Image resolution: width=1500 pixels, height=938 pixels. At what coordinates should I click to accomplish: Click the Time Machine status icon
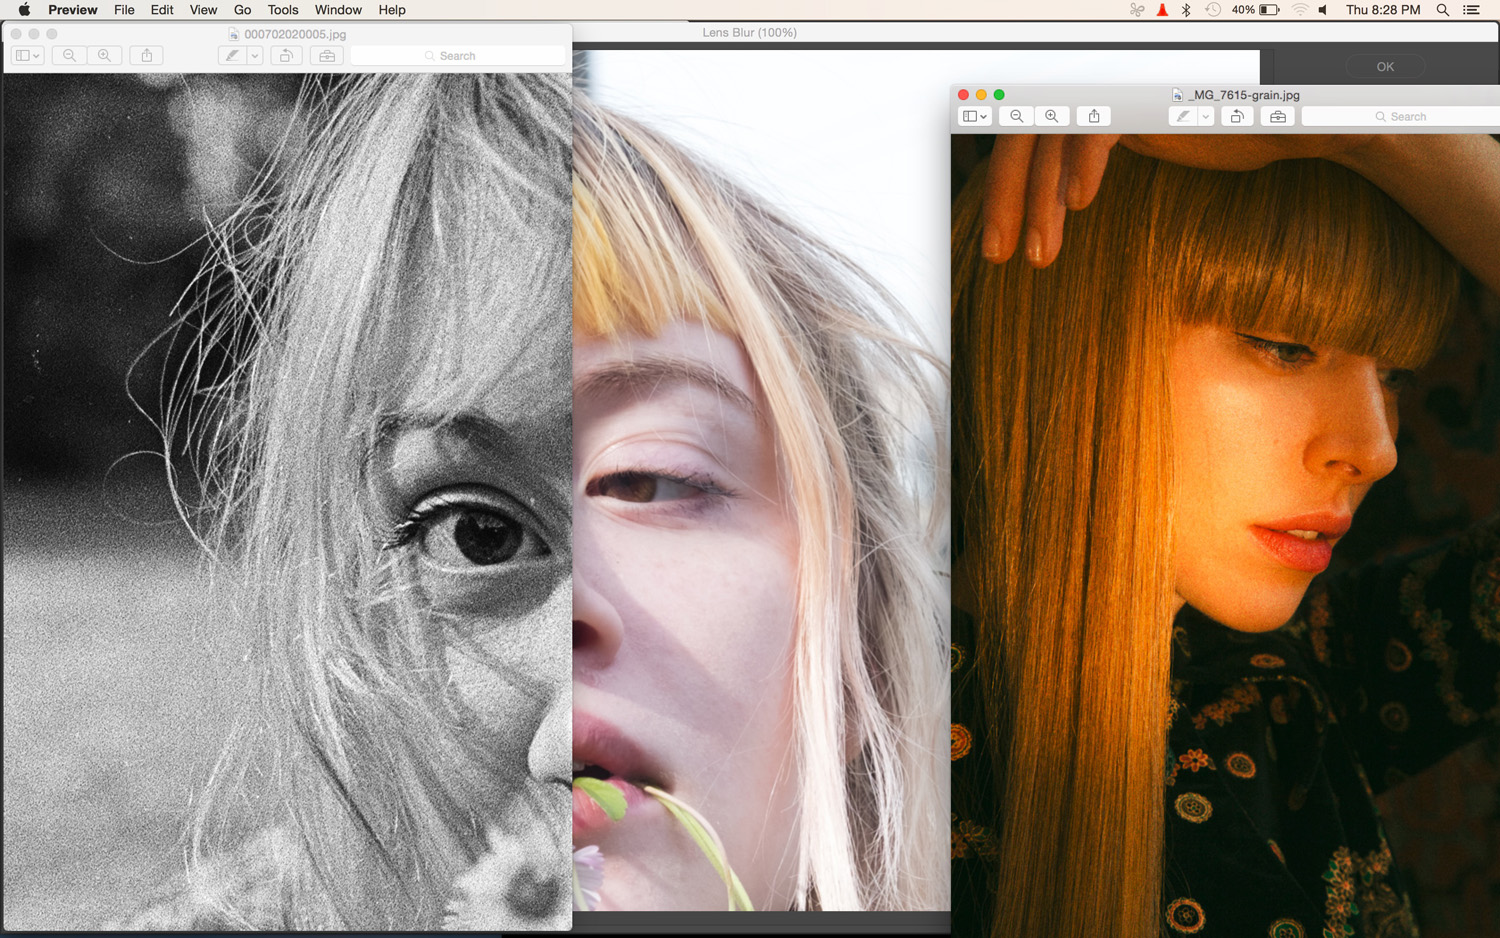click(x=1213, y=10)
